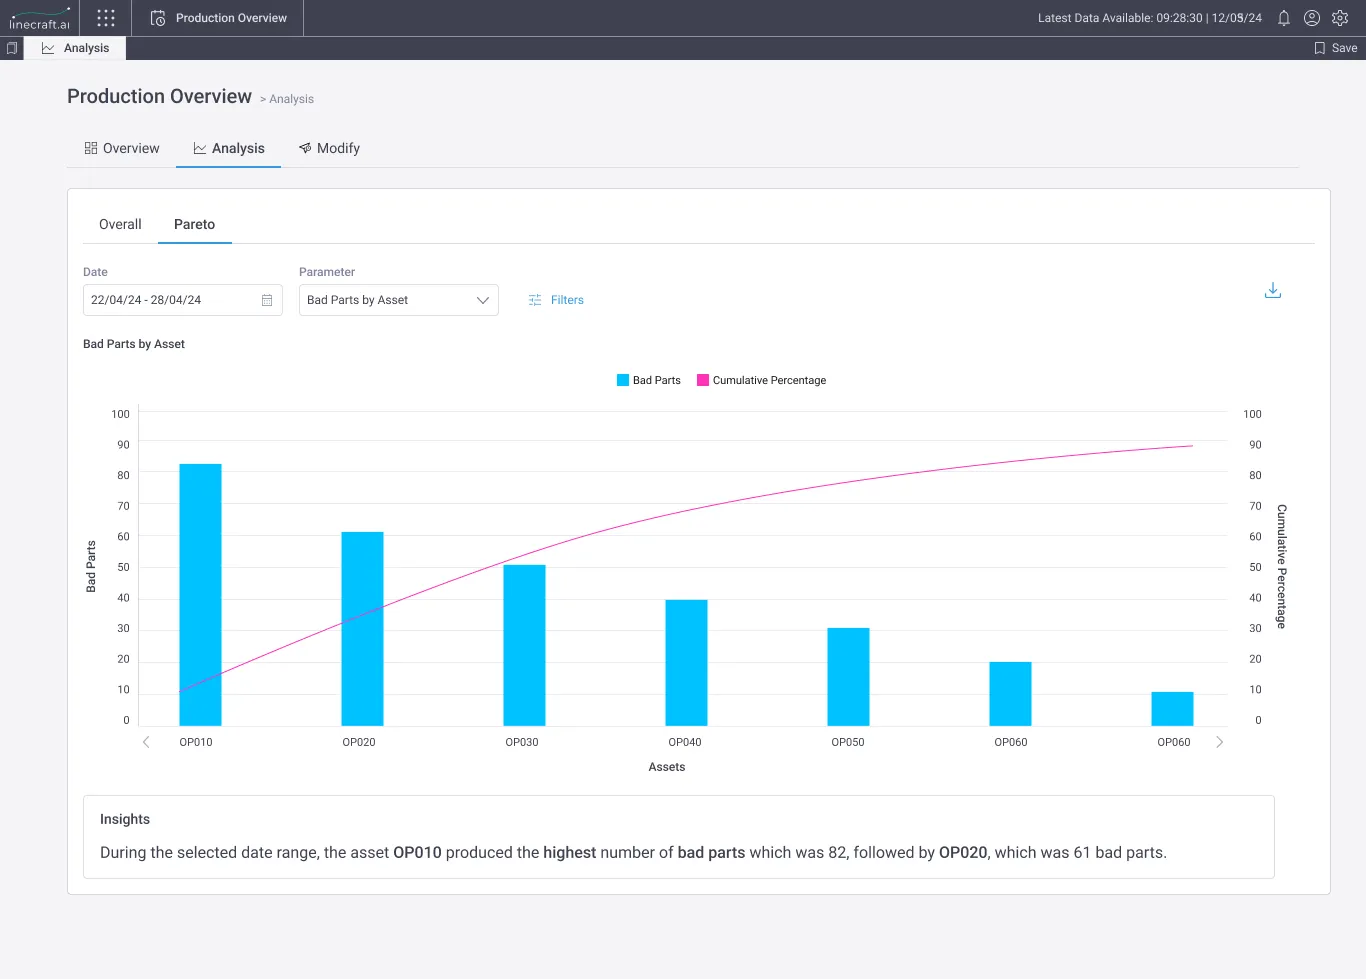This screenshot has height=979, width=1366.
Task: Go to previous assets with left chevron
Action: coord(146,742)
